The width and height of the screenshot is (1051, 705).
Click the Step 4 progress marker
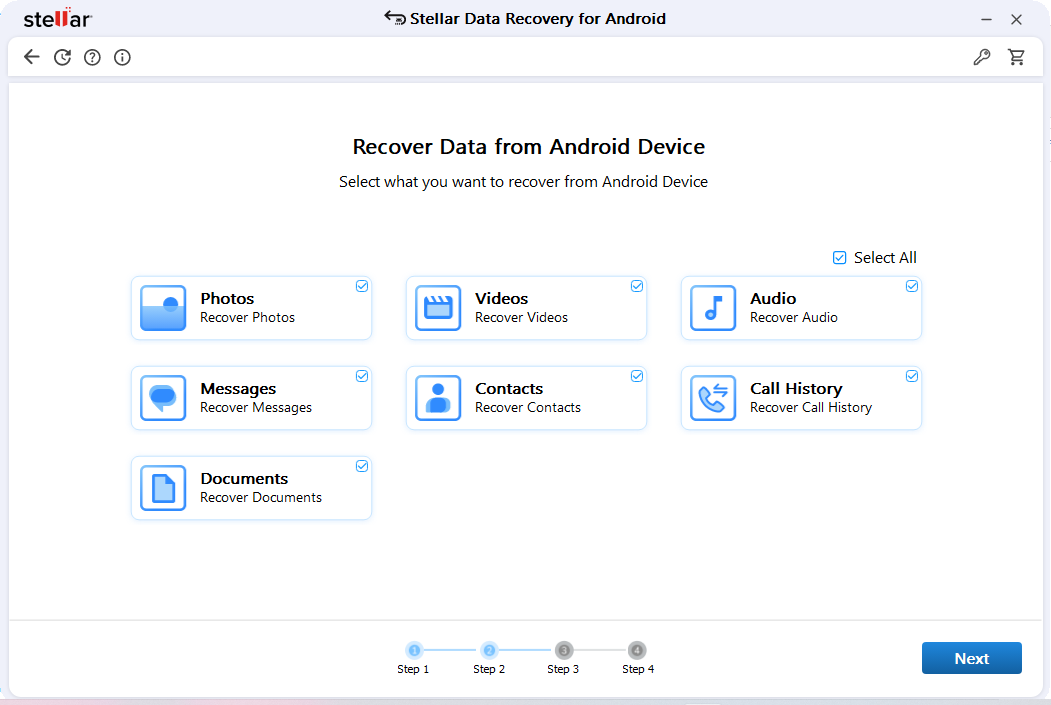click(637, 650)
